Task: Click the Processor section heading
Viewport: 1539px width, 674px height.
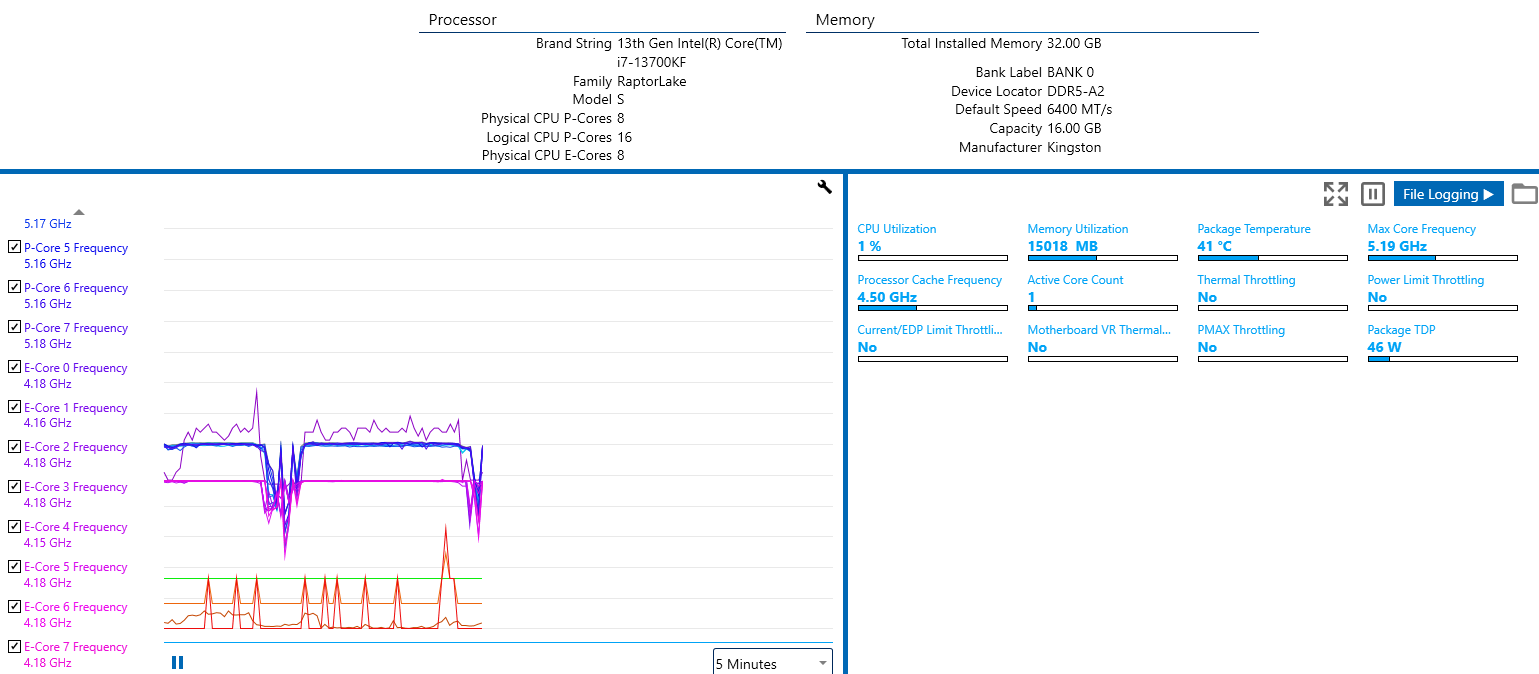Action: 462,20
